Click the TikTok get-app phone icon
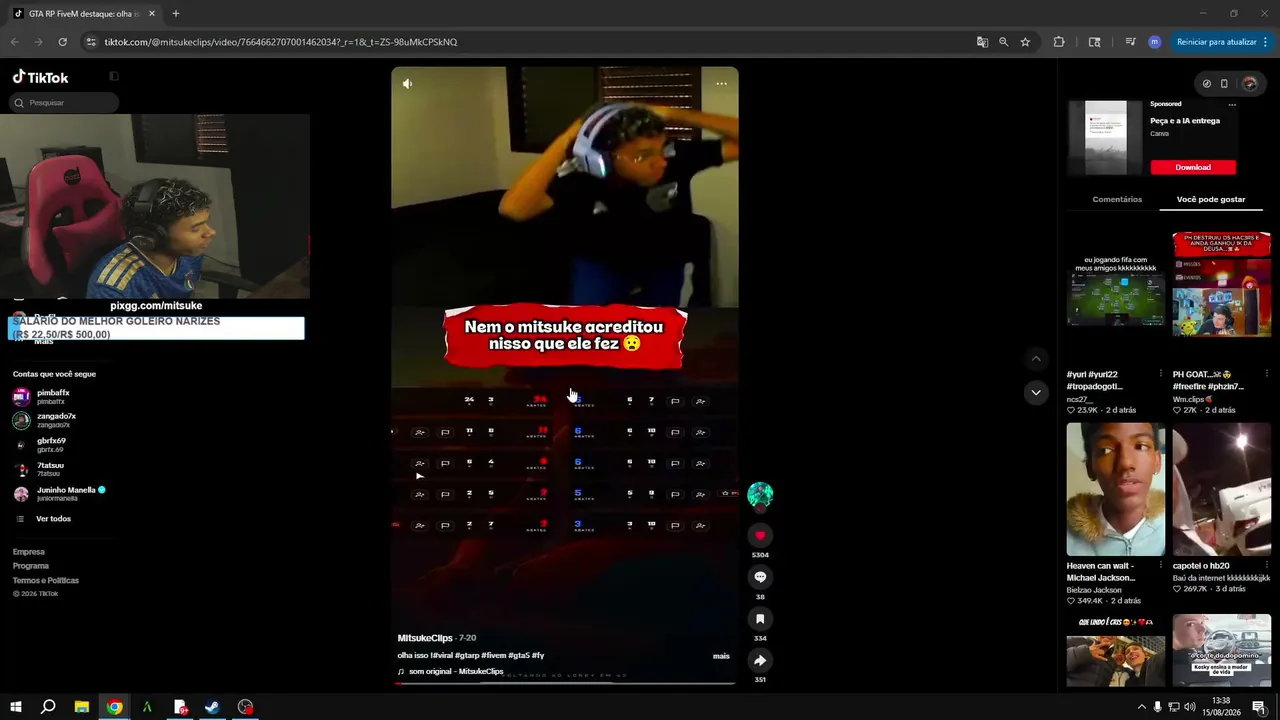 click(1224, 84)
